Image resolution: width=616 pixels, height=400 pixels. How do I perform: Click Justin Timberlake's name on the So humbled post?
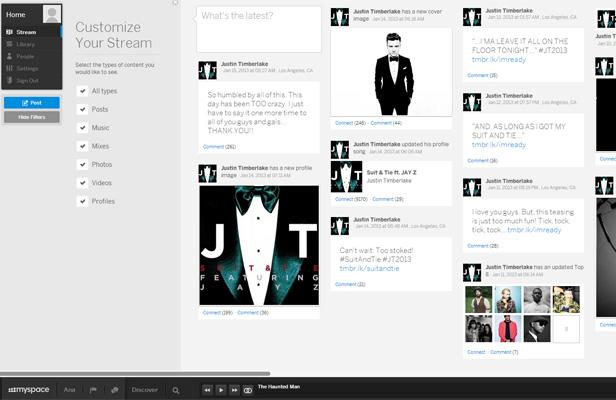(244, 64)
